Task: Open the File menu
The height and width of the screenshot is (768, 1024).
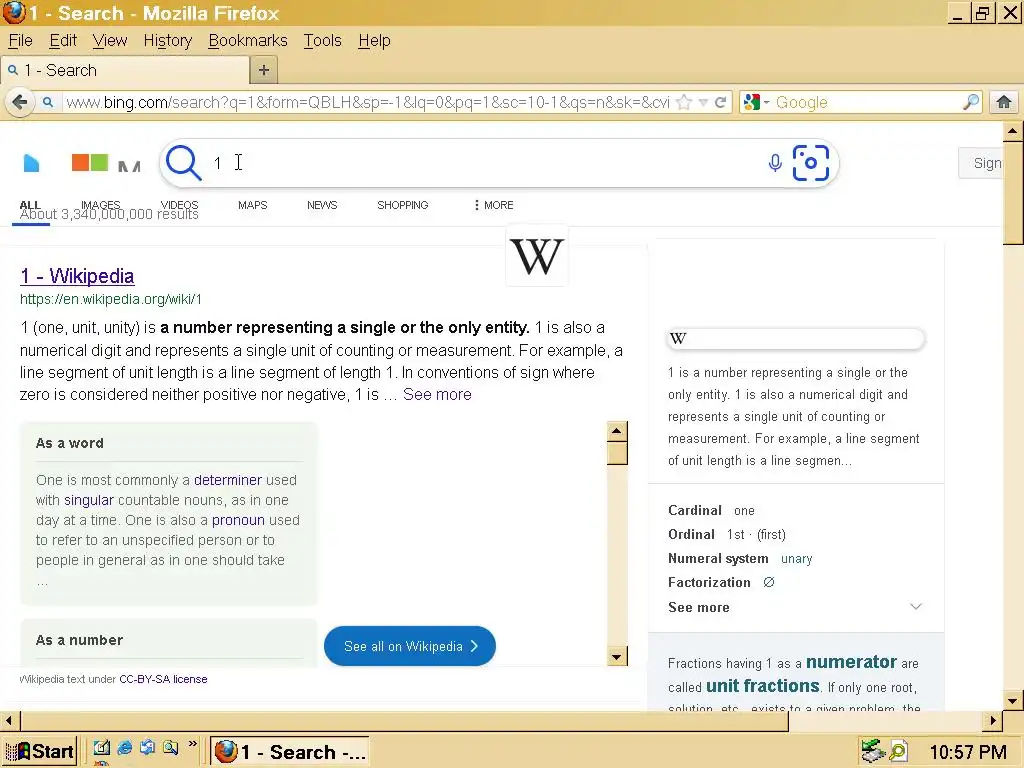Action: 20,40
